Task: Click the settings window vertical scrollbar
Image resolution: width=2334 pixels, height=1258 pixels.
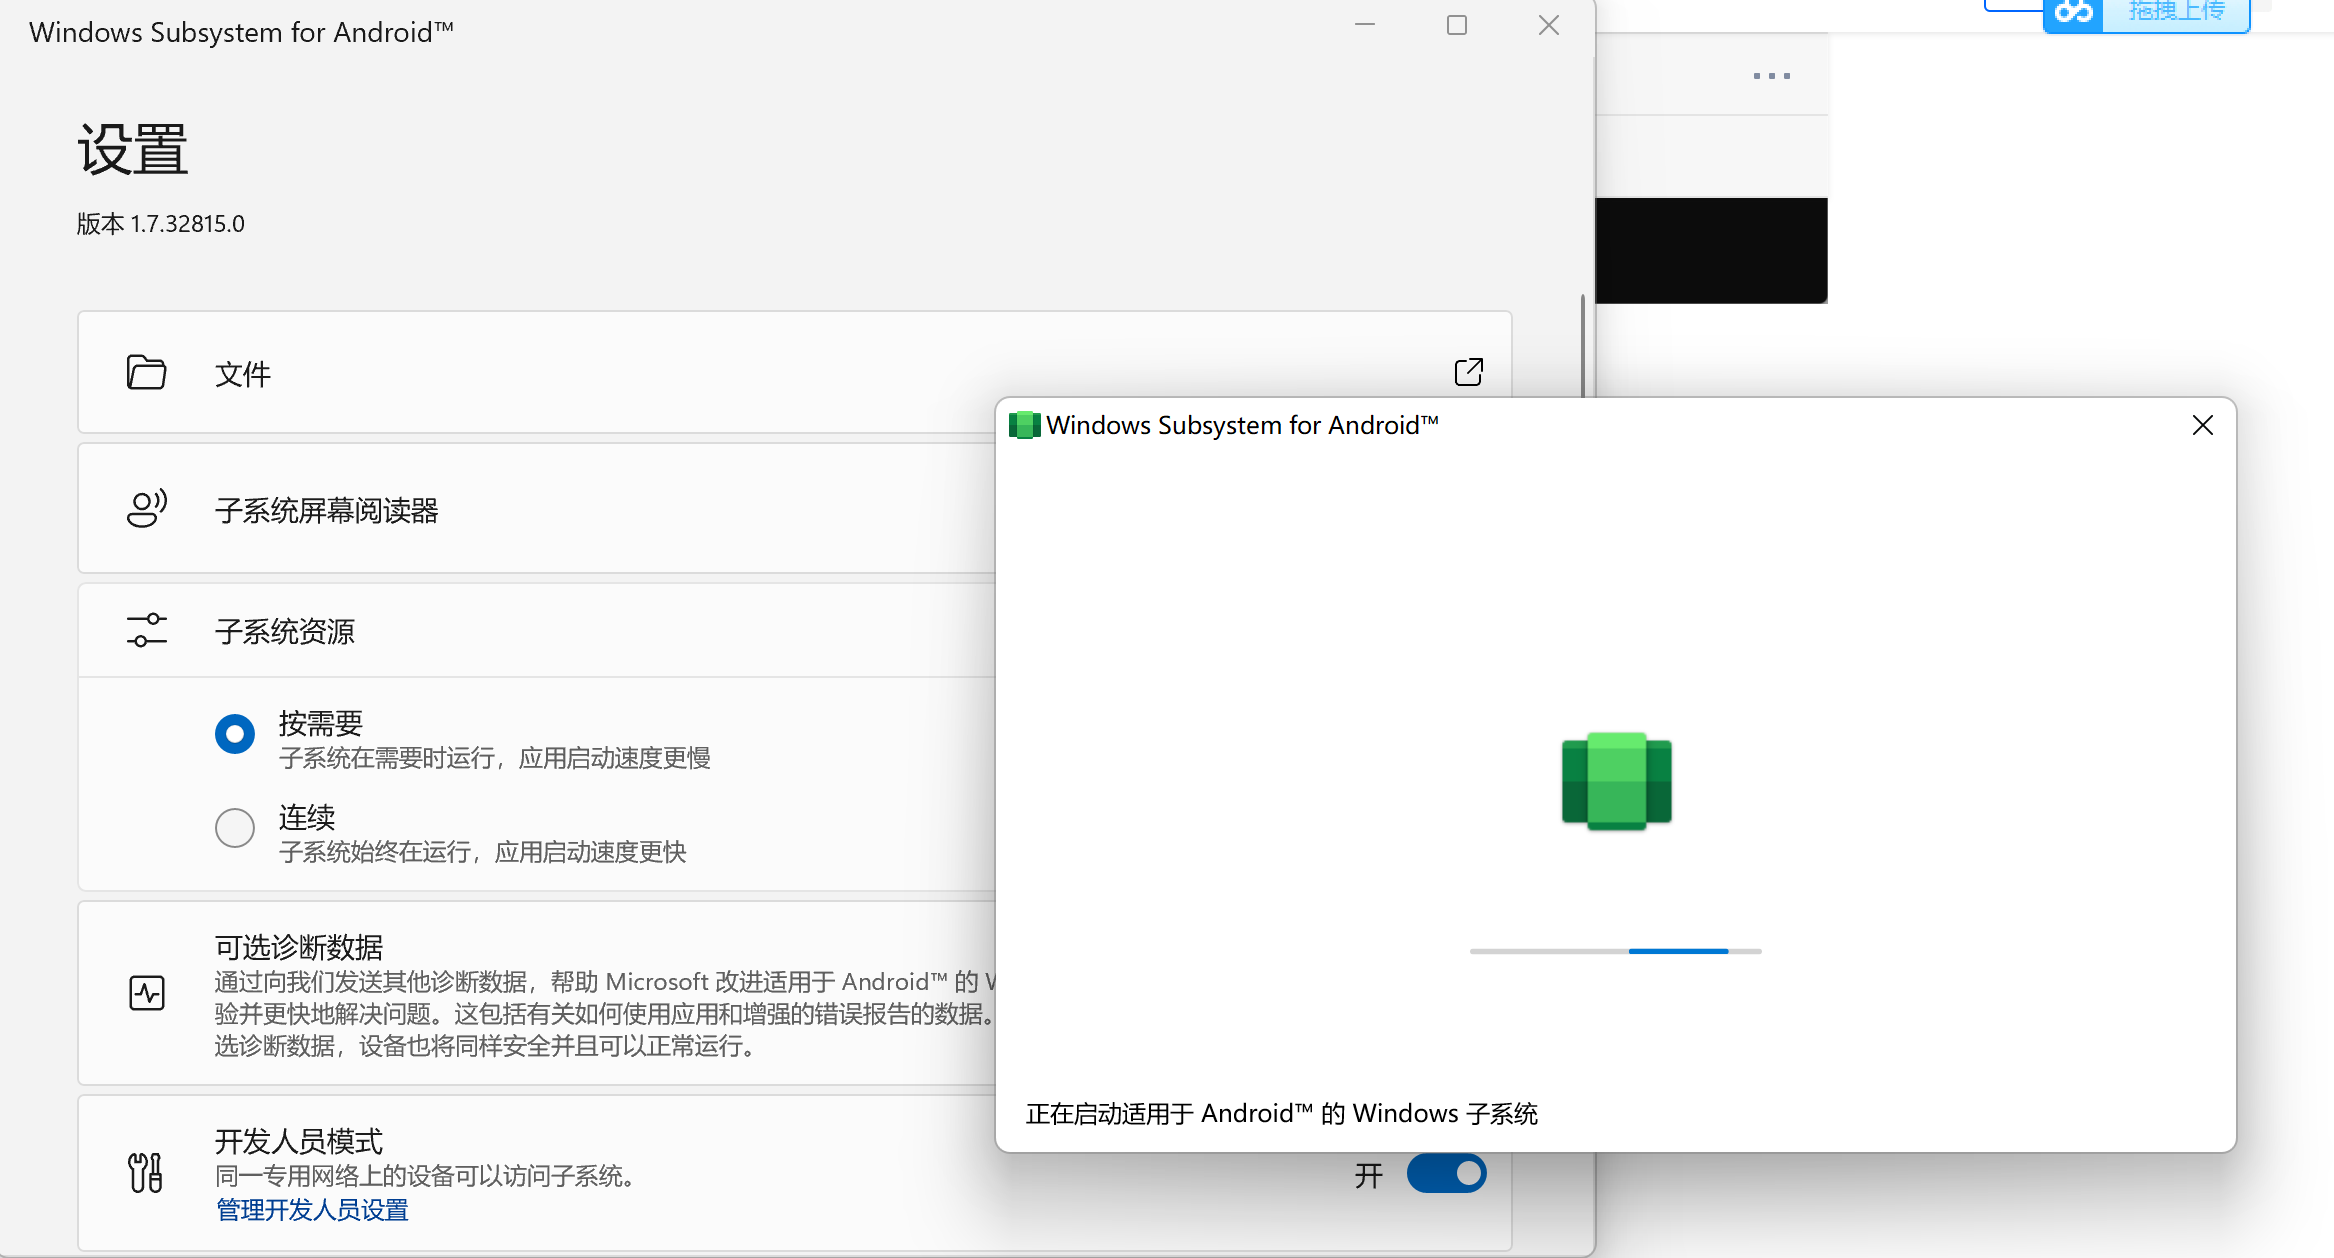Action: tap(1582, 345)
